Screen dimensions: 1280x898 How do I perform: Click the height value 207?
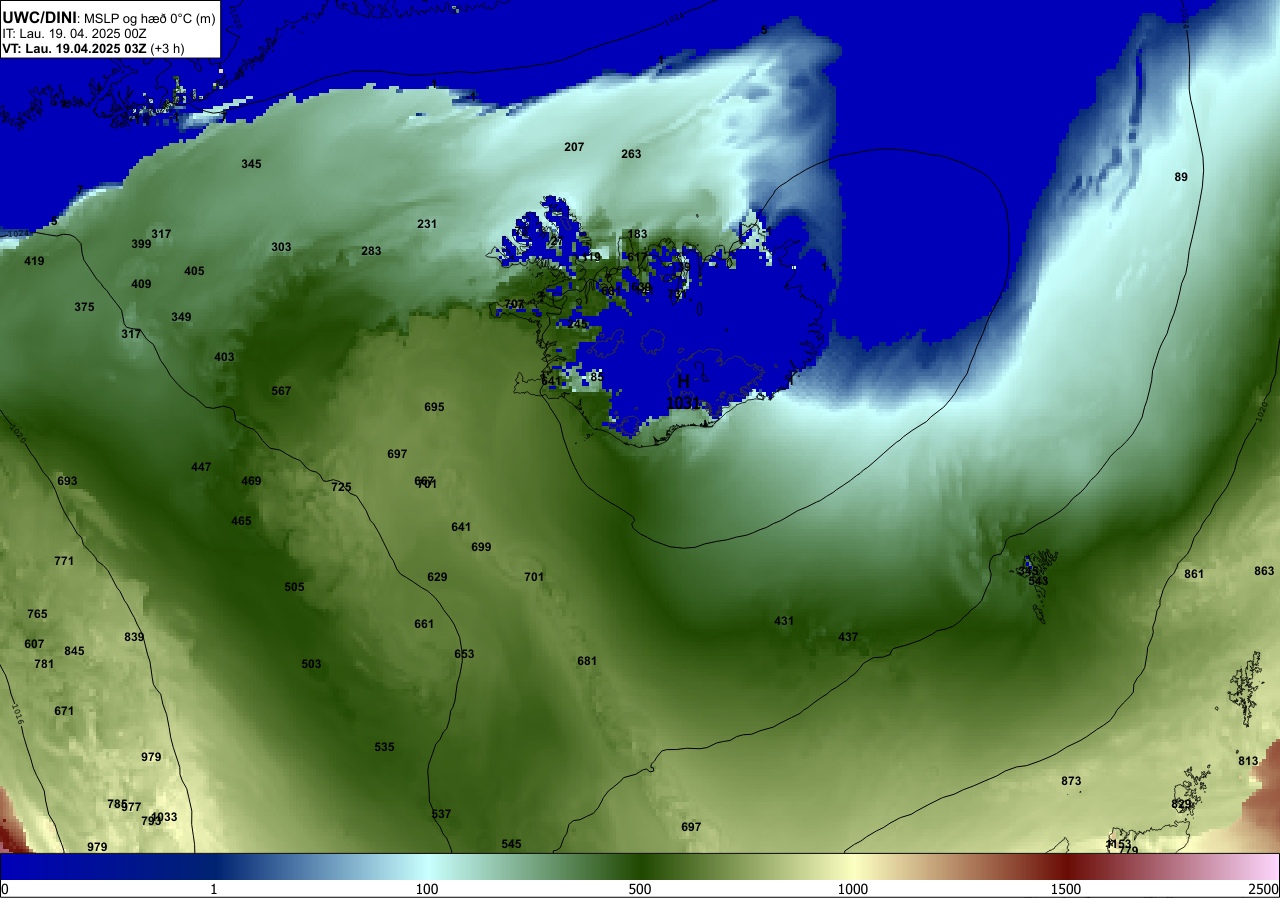click(x=574, y=147)
